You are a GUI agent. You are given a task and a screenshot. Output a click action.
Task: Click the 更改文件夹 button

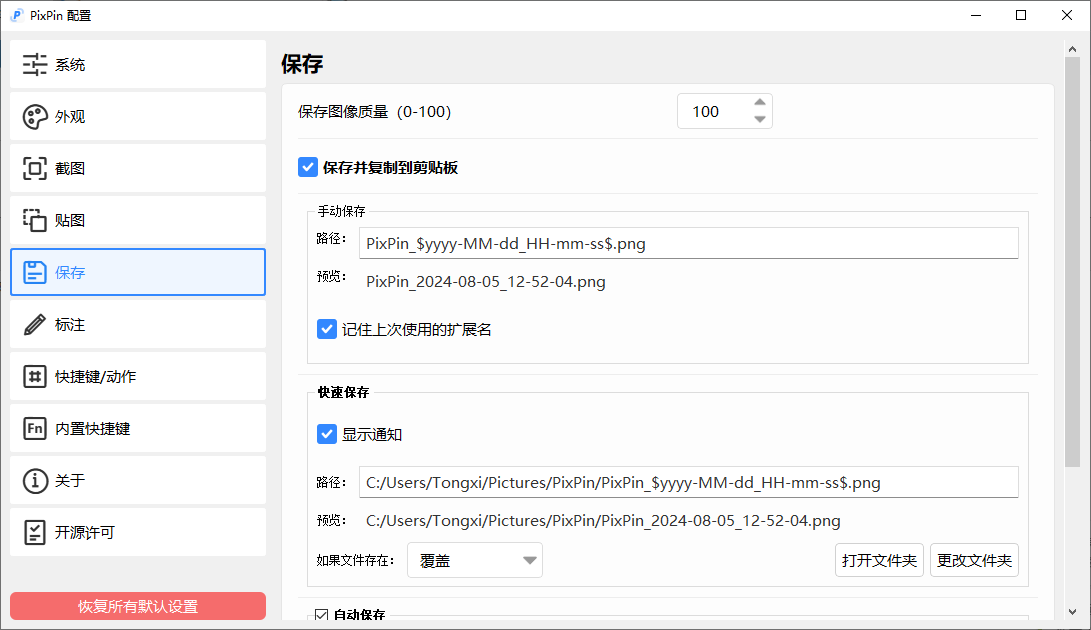[974, 560]
